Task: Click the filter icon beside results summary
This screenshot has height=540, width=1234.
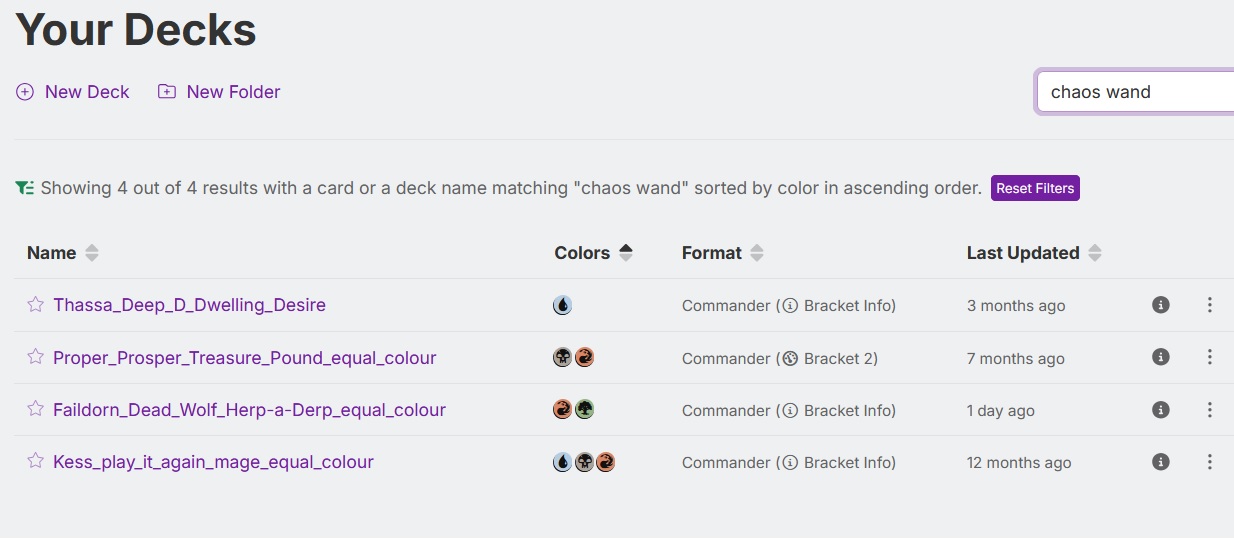Action: (25, 188)
